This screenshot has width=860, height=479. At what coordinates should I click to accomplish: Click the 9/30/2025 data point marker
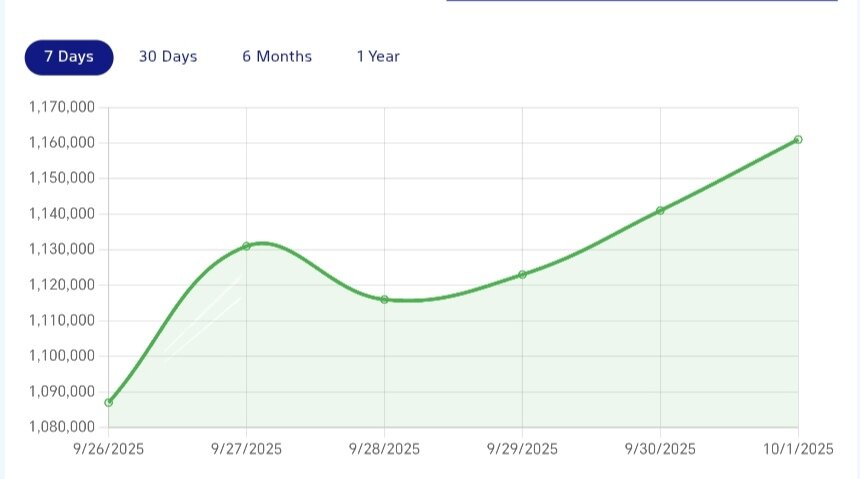pos(660,210)
